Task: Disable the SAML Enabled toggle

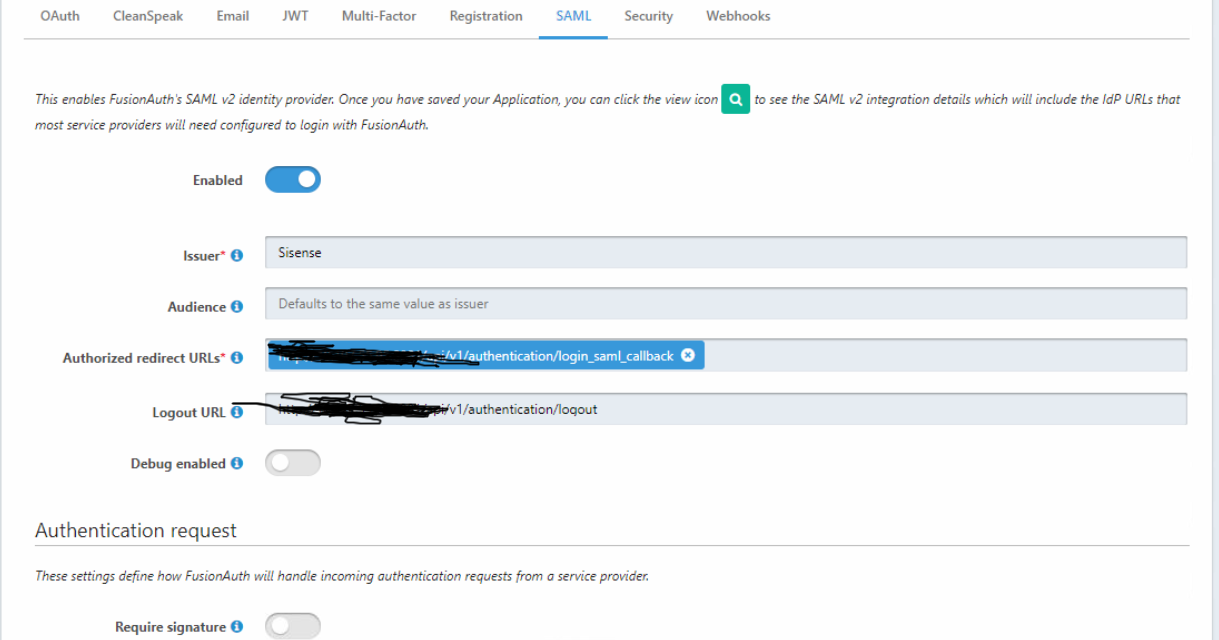Action: (293, 180)
